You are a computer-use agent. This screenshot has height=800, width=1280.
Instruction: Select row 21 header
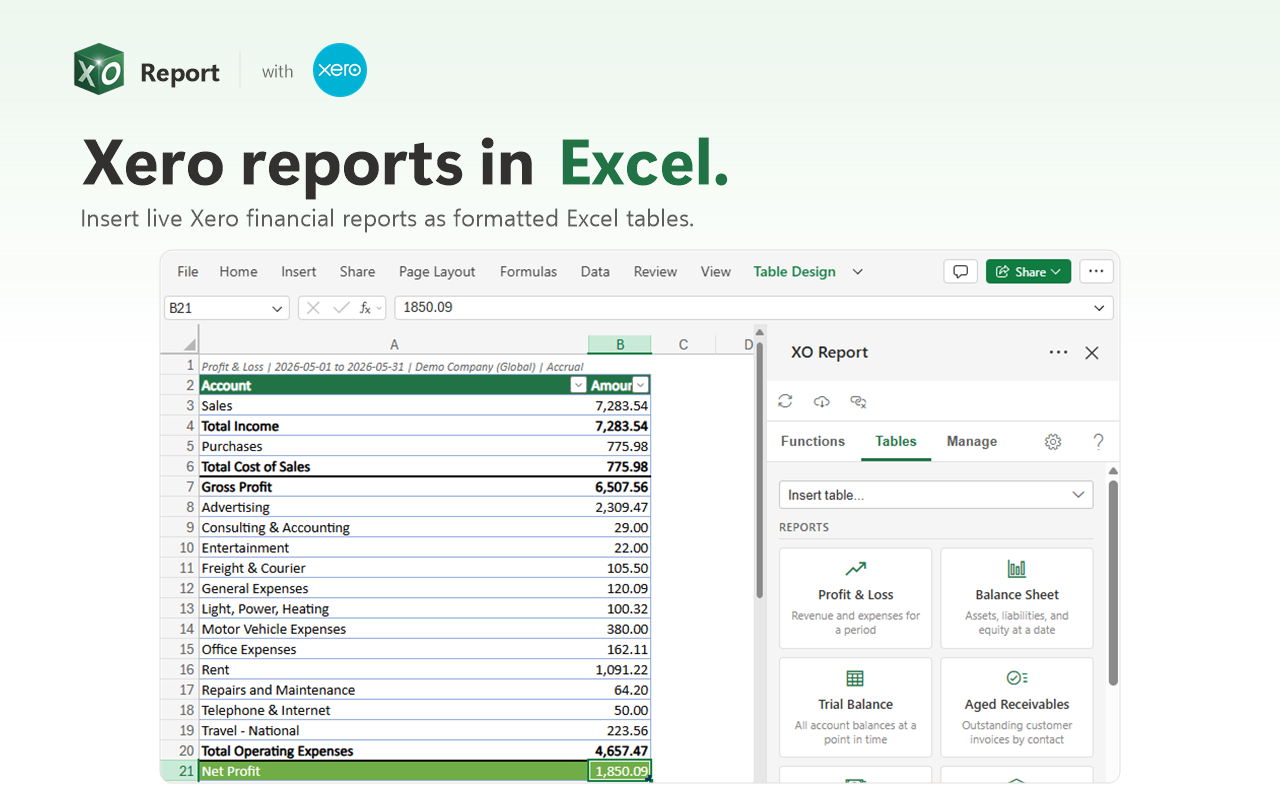(x=180, y=771)
